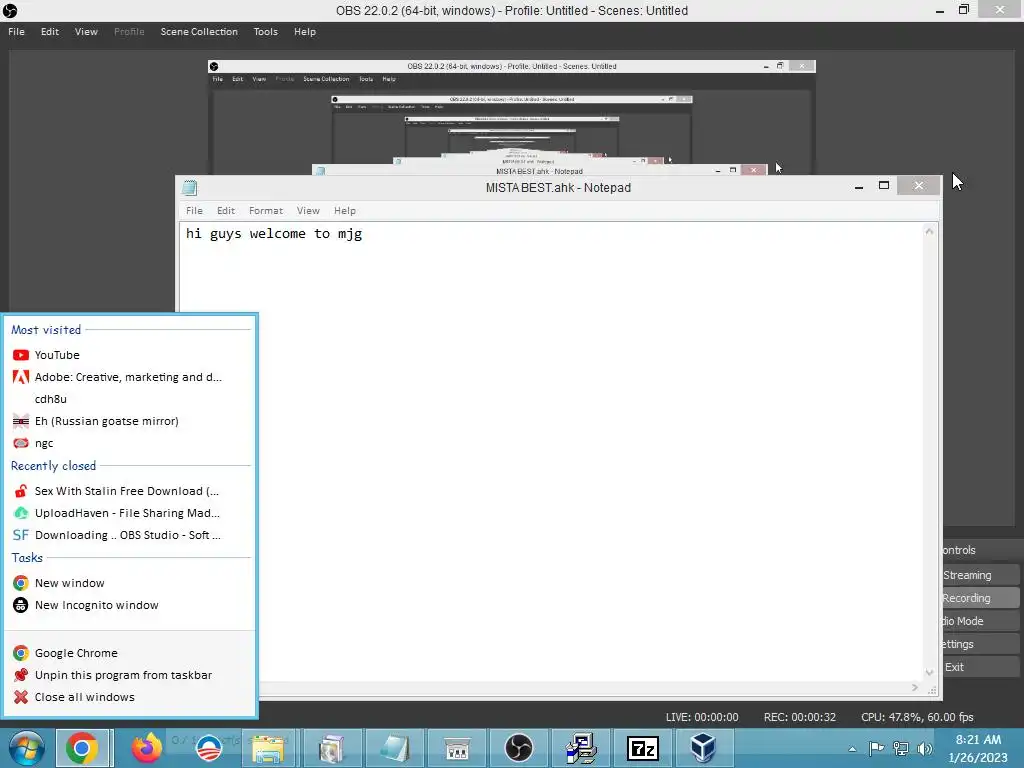Open Notepad's Help menu
Image resolution: width=1024 pixels, height=768 pixels.
(x=345, y=210)
